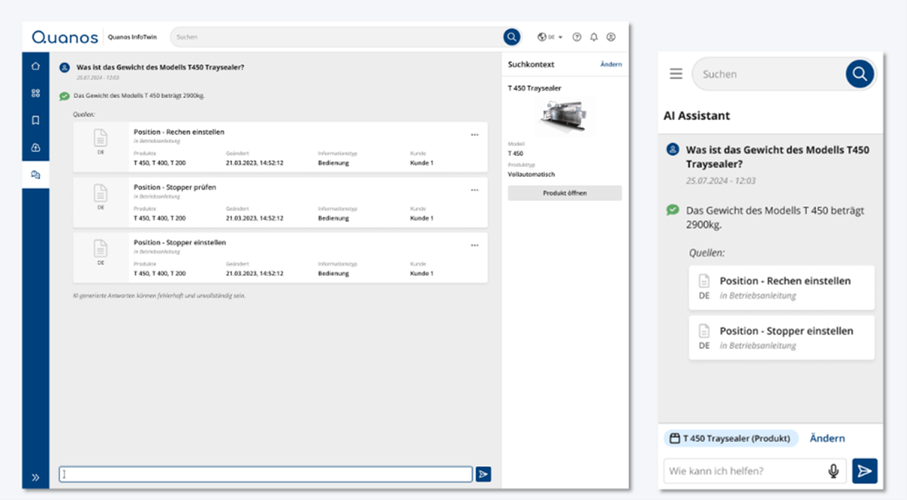The width and height of the screenshot is (907, 500).
Task: Click Ändern in the Suchkontext panel
Action: [611, 64]
